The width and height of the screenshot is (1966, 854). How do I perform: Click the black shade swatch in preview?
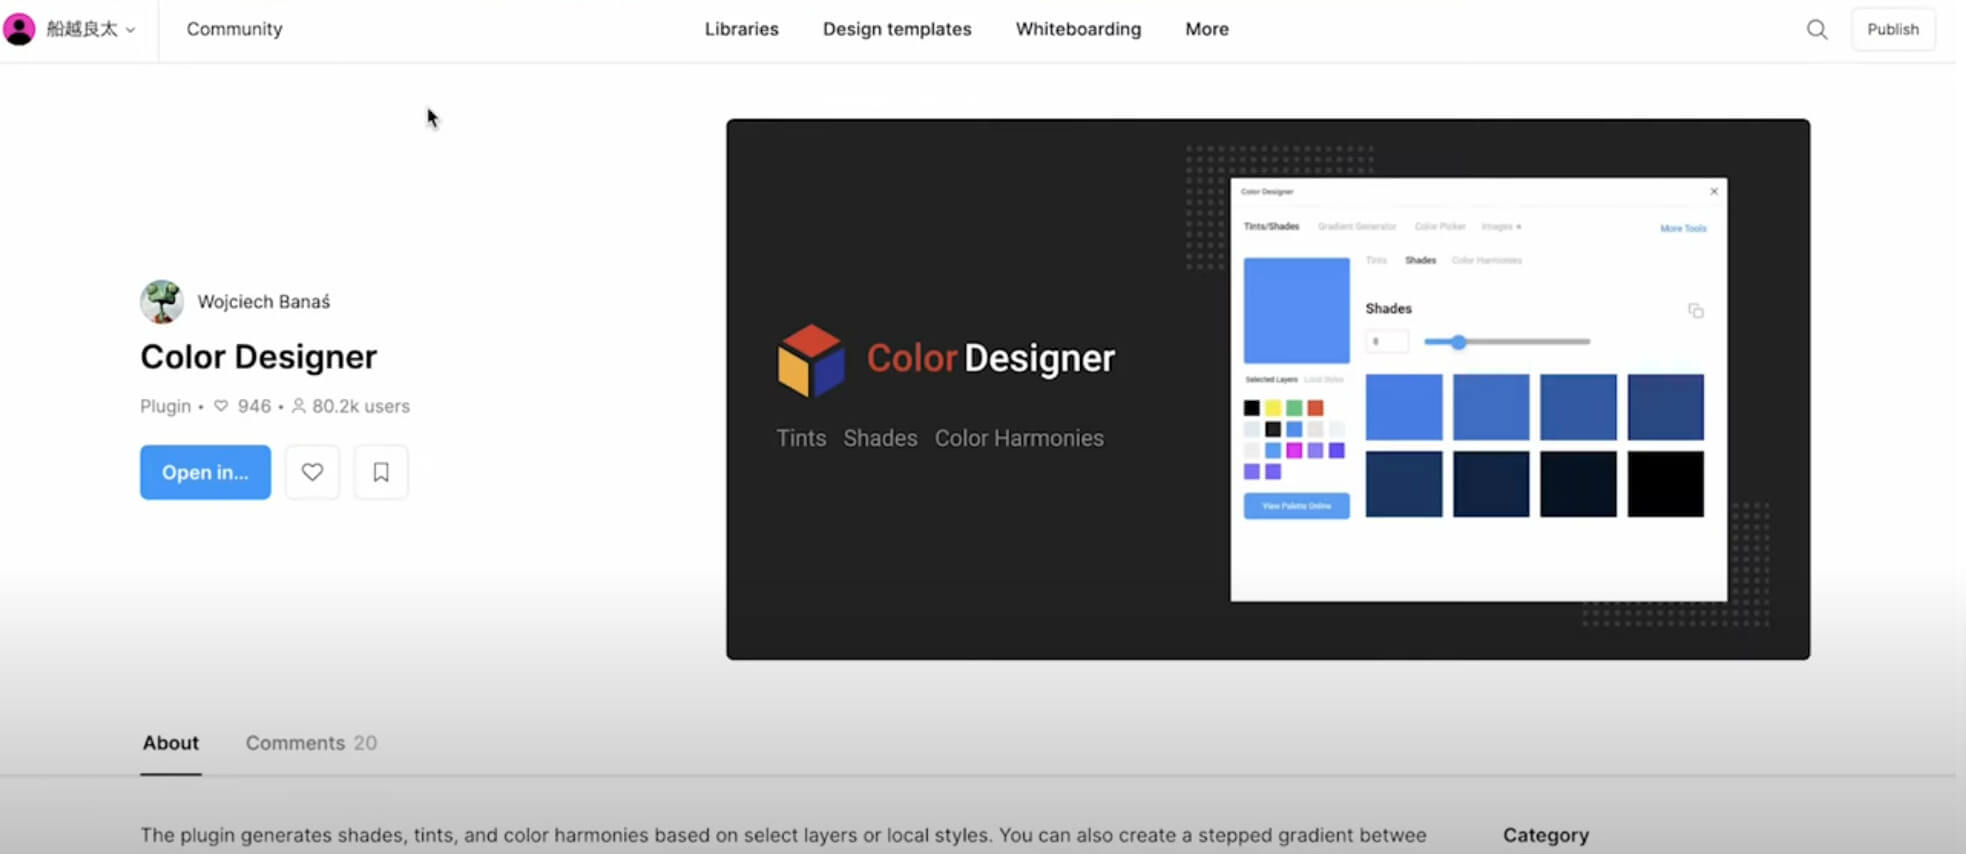point(1665,484)
